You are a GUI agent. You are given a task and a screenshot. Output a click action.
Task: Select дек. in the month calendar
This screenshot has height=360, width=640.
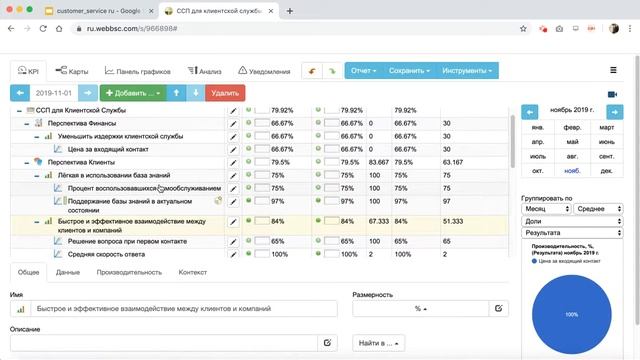tap(607, 171)
